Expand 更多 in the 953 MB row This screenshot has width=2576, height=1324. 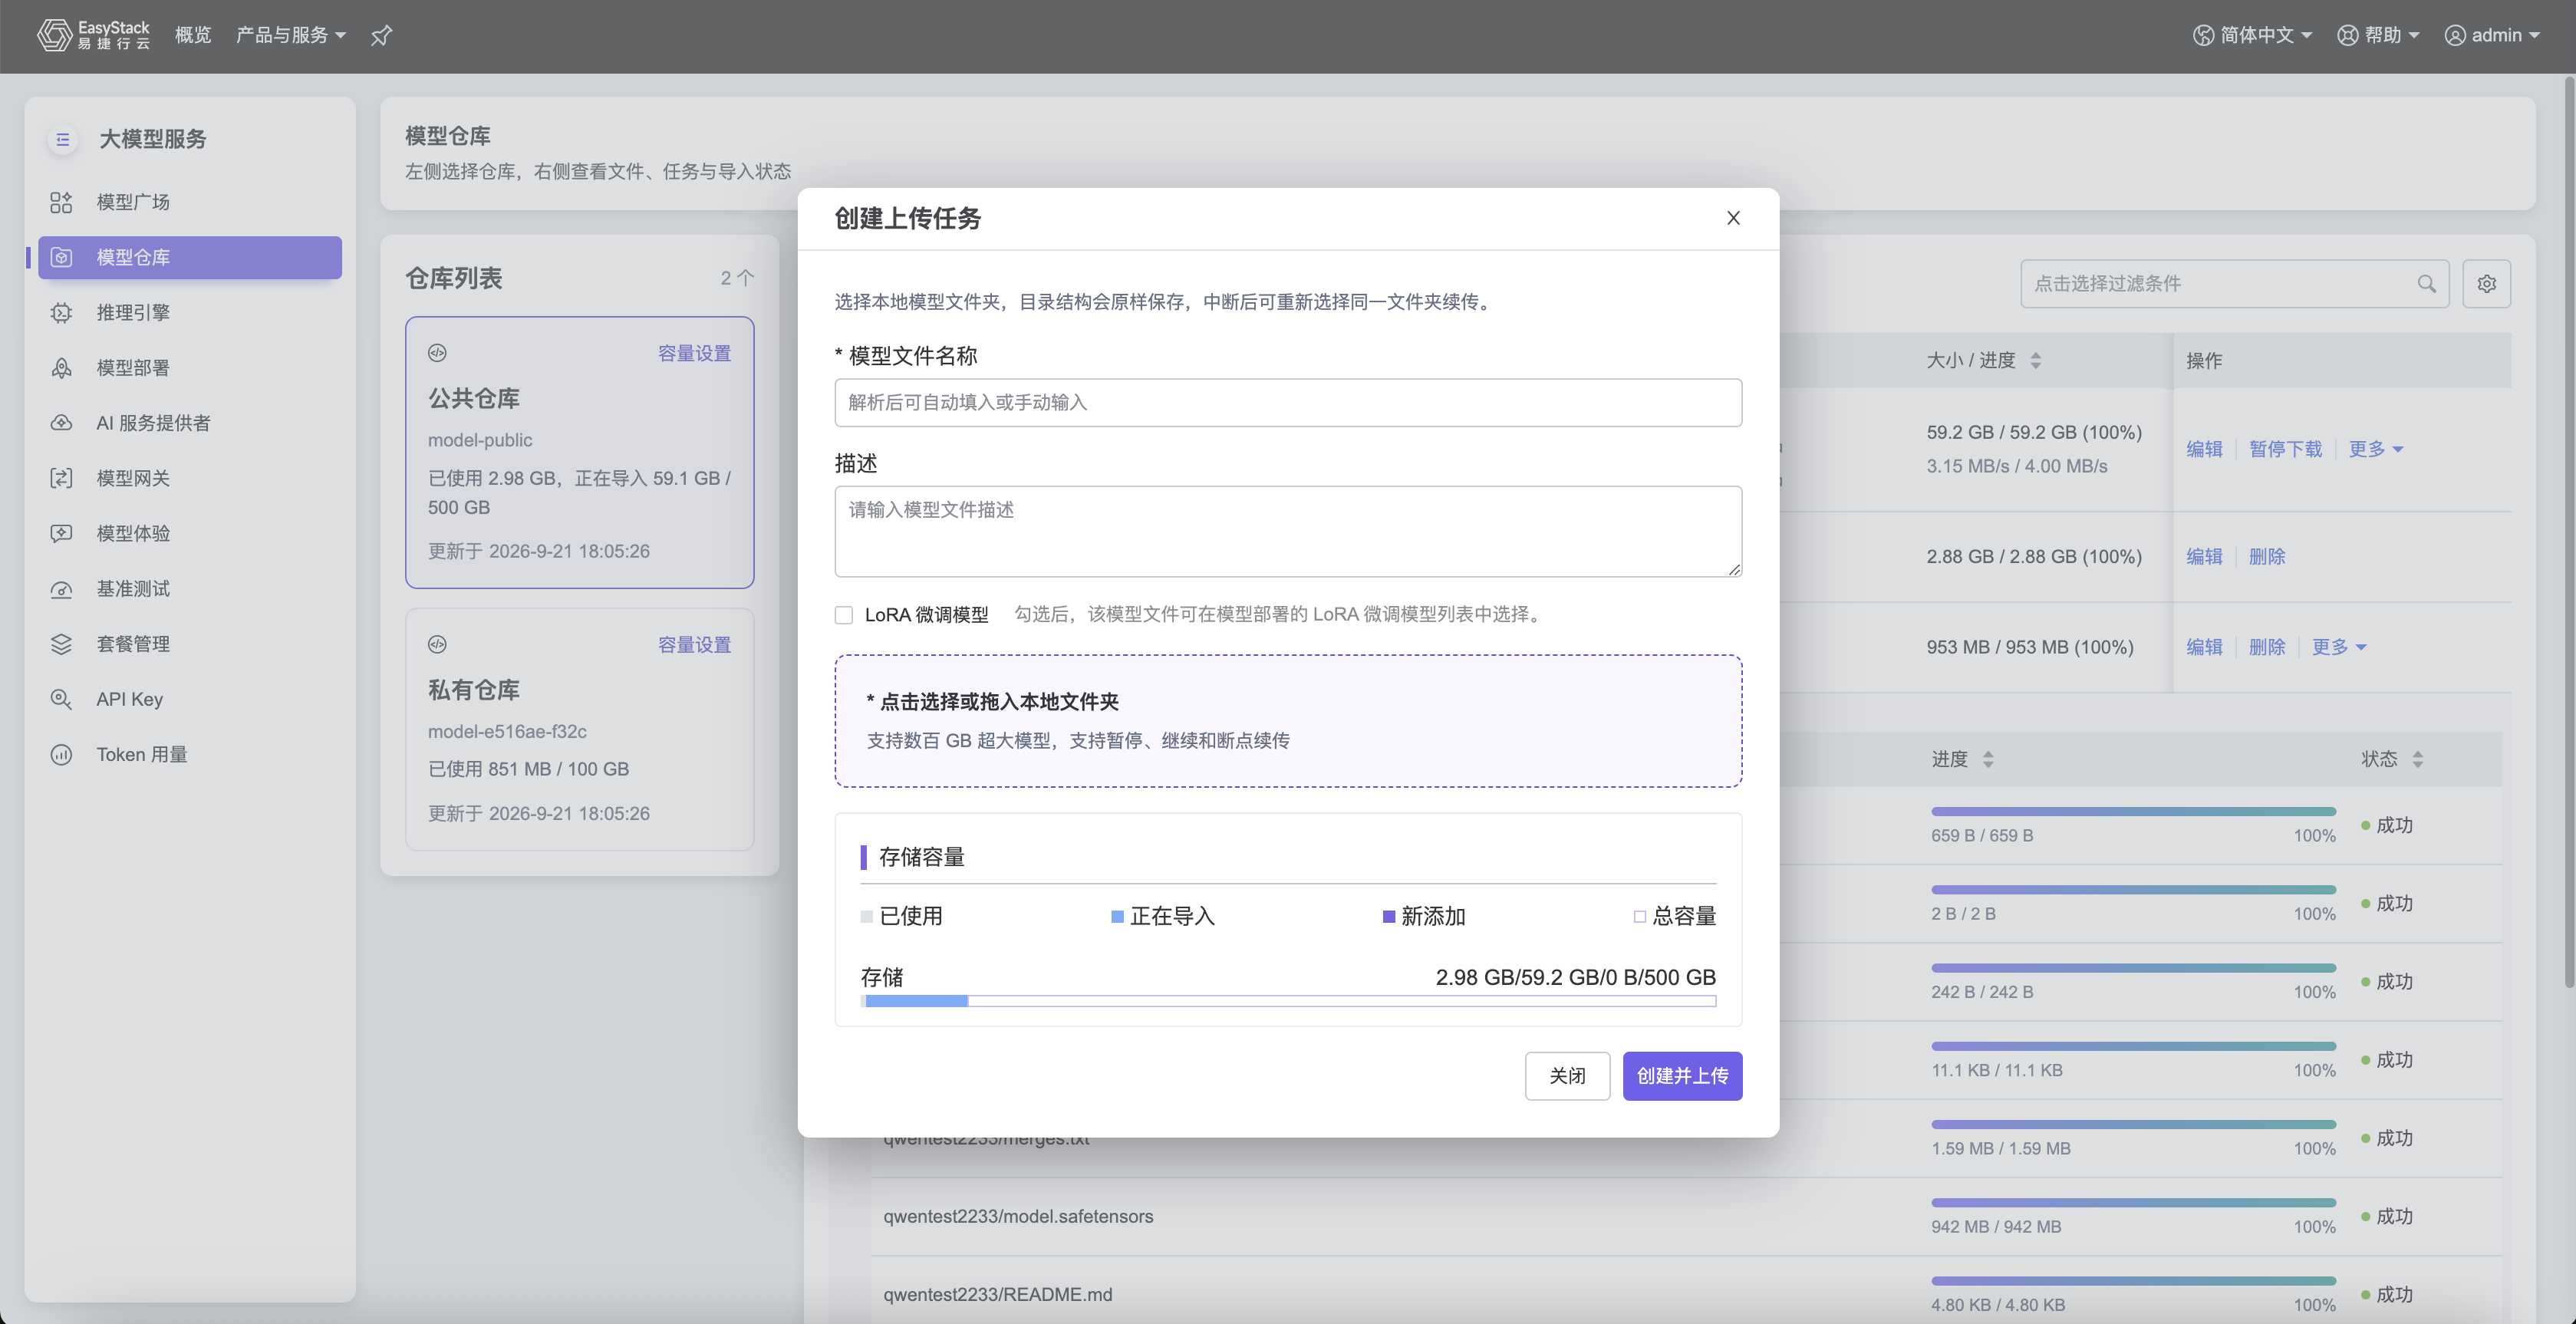coord(2338,647)
